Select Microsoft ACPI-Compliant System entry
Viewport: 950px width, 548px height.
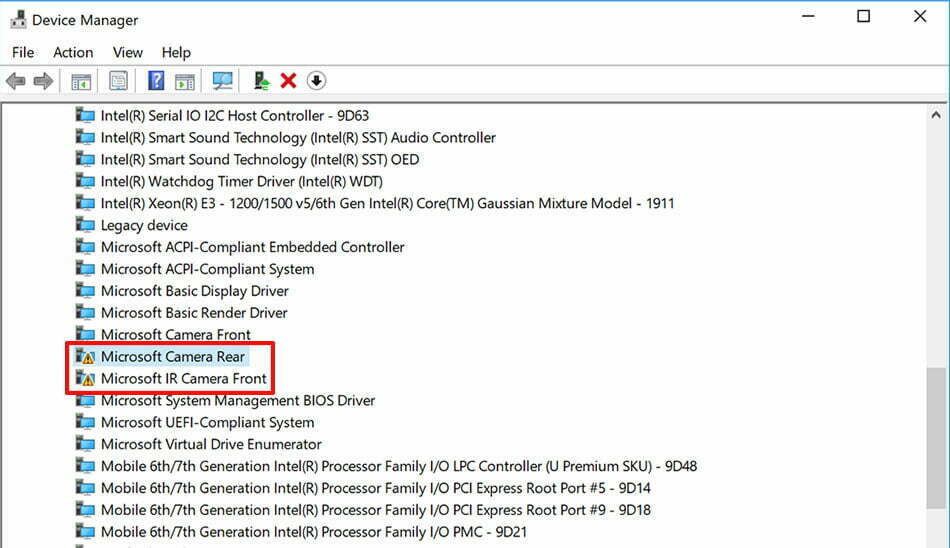coord(207,269)
